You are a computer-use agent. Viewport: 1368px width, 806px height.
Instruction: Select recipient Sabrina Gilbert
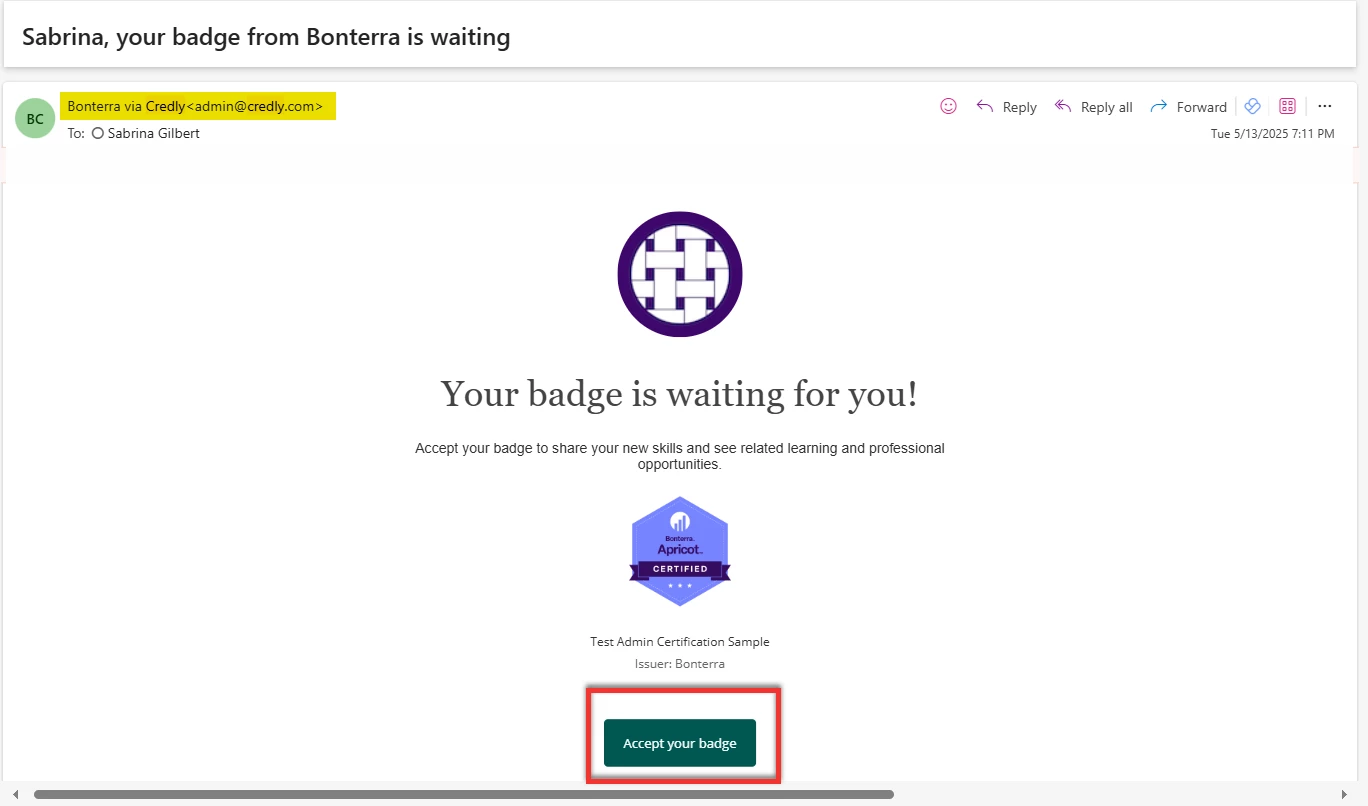pos(153,133)
